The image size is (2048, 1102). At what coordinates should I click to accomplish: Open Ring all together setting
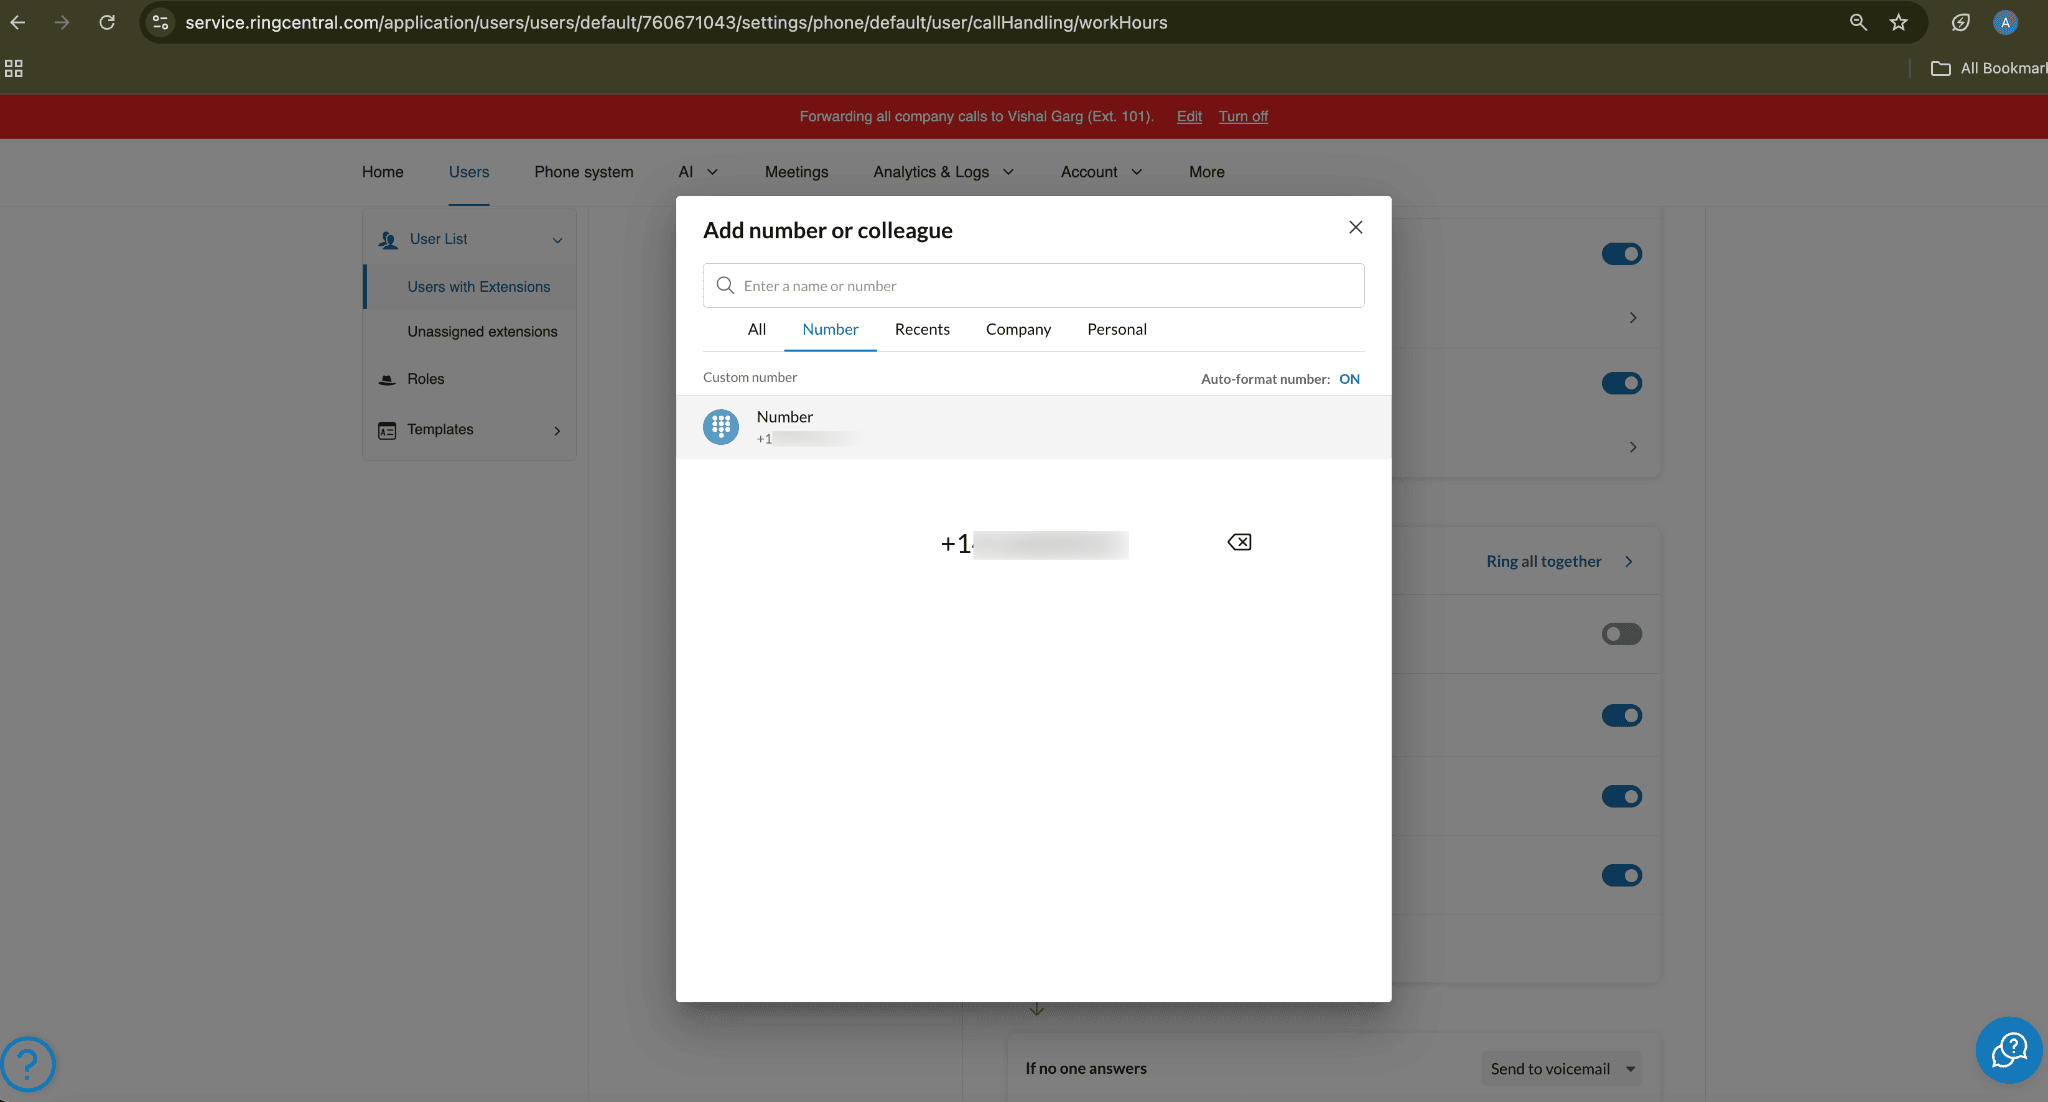[x=1559, y=562]
